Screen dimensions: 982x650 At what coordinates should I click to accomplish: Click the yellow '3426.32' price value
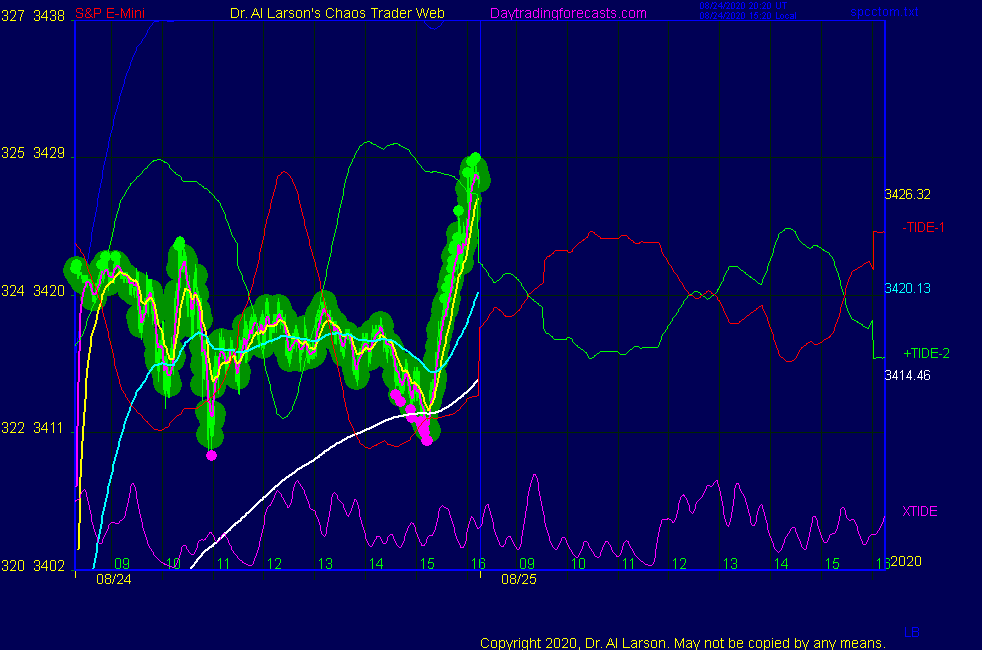pyautogui.click(x=907, y=195)
